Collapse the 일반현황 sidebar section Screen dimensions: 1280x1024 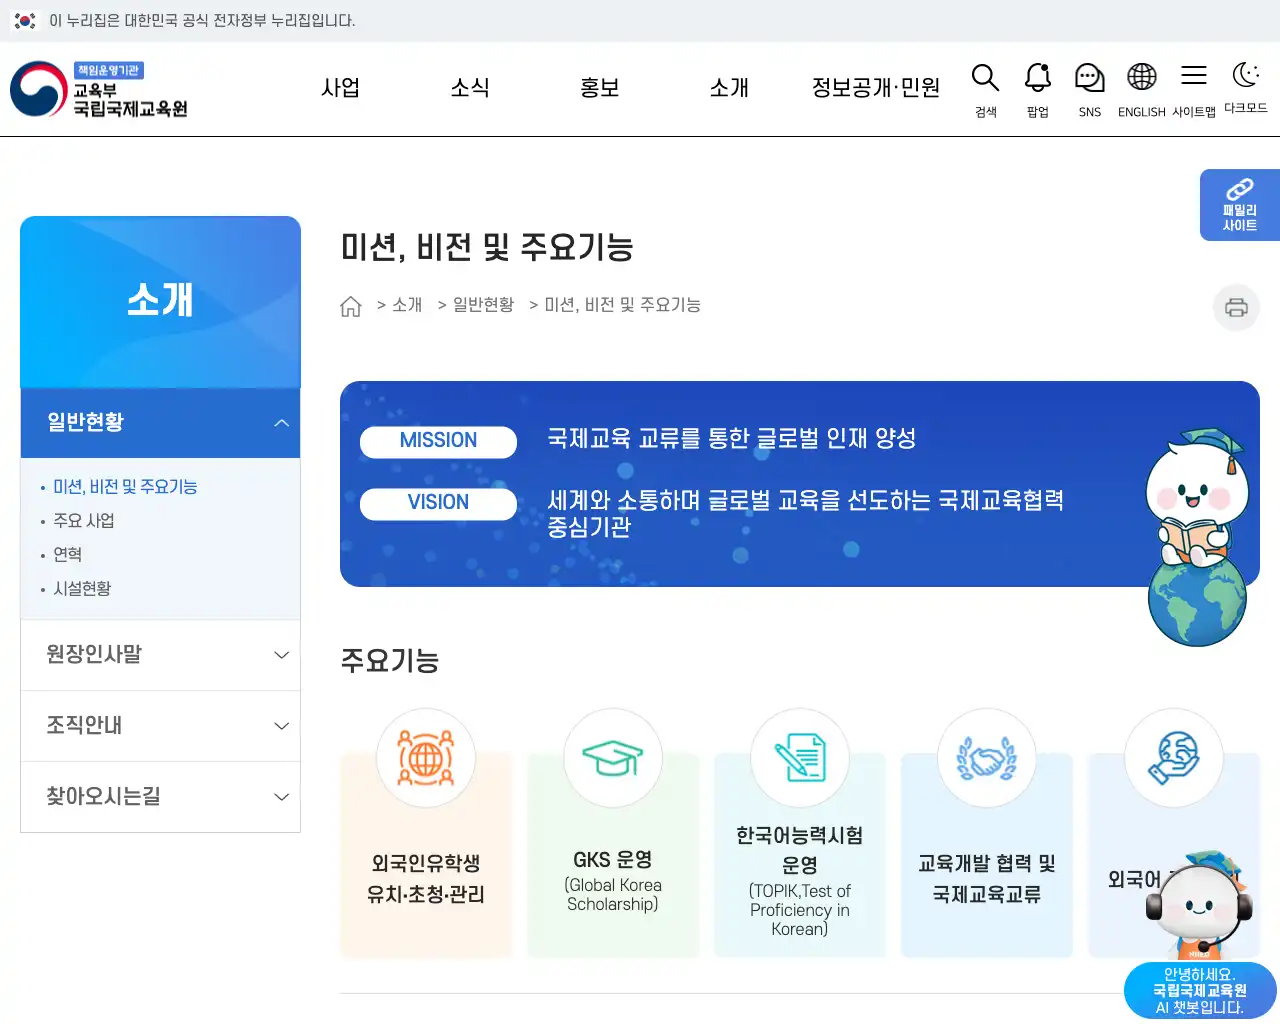(x=160, y=423)
